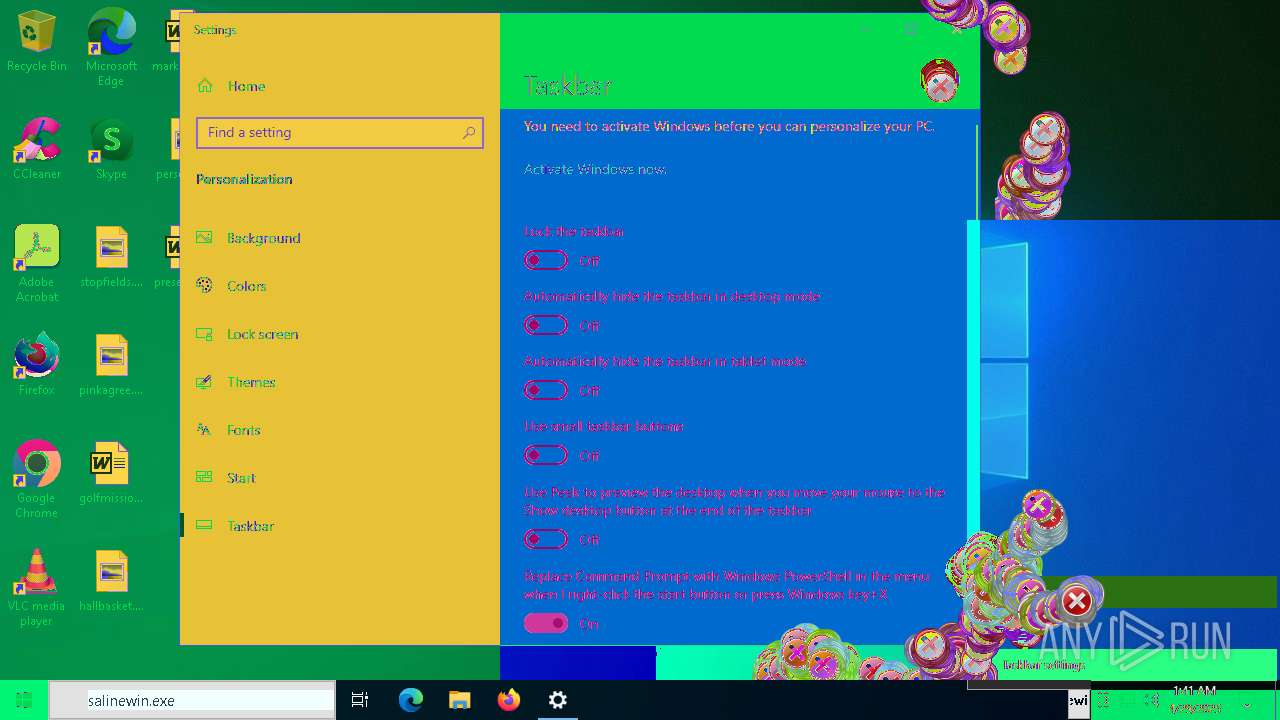The image size is (1280, 720).
Task: Toggle auto-hide taskbar in desktop mode
Action: pyautogui.click(x=546, y=325)
